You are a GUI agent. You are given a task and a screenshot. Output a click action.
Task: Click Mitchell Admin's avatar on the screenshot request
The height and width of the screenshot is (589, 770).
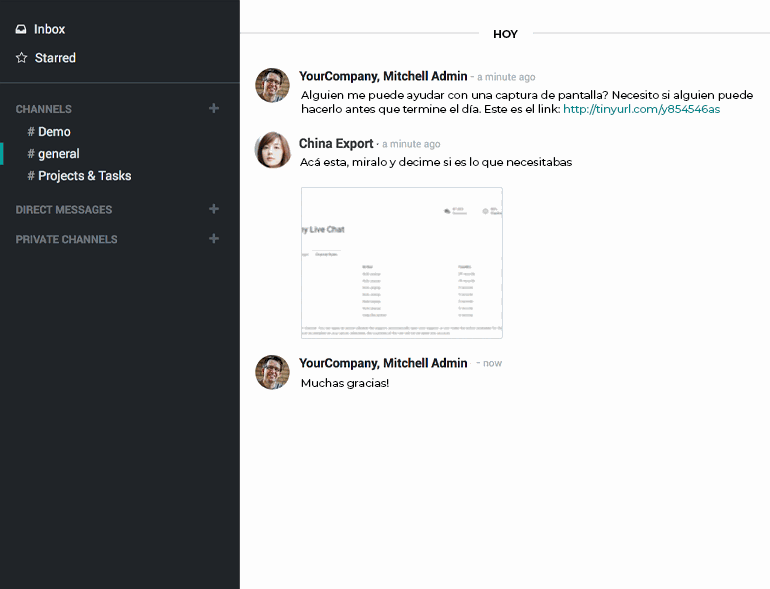pos(272,85)
